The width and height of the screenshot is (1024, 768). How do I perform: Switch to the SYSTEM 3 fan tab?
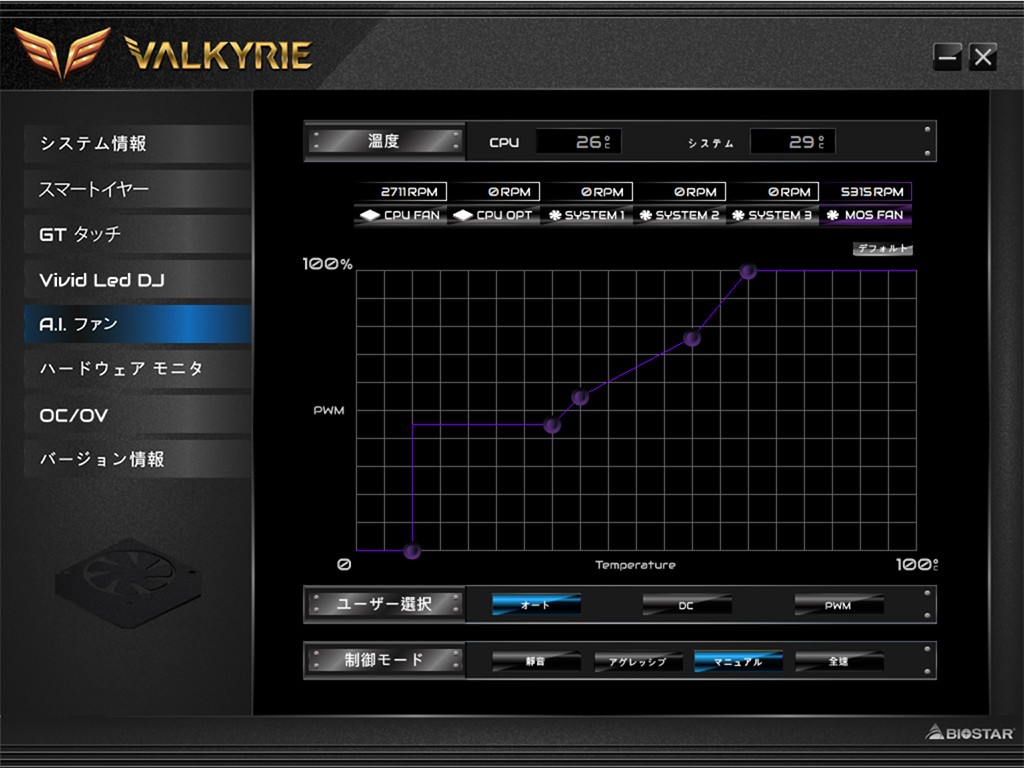[x=773, y=215]
